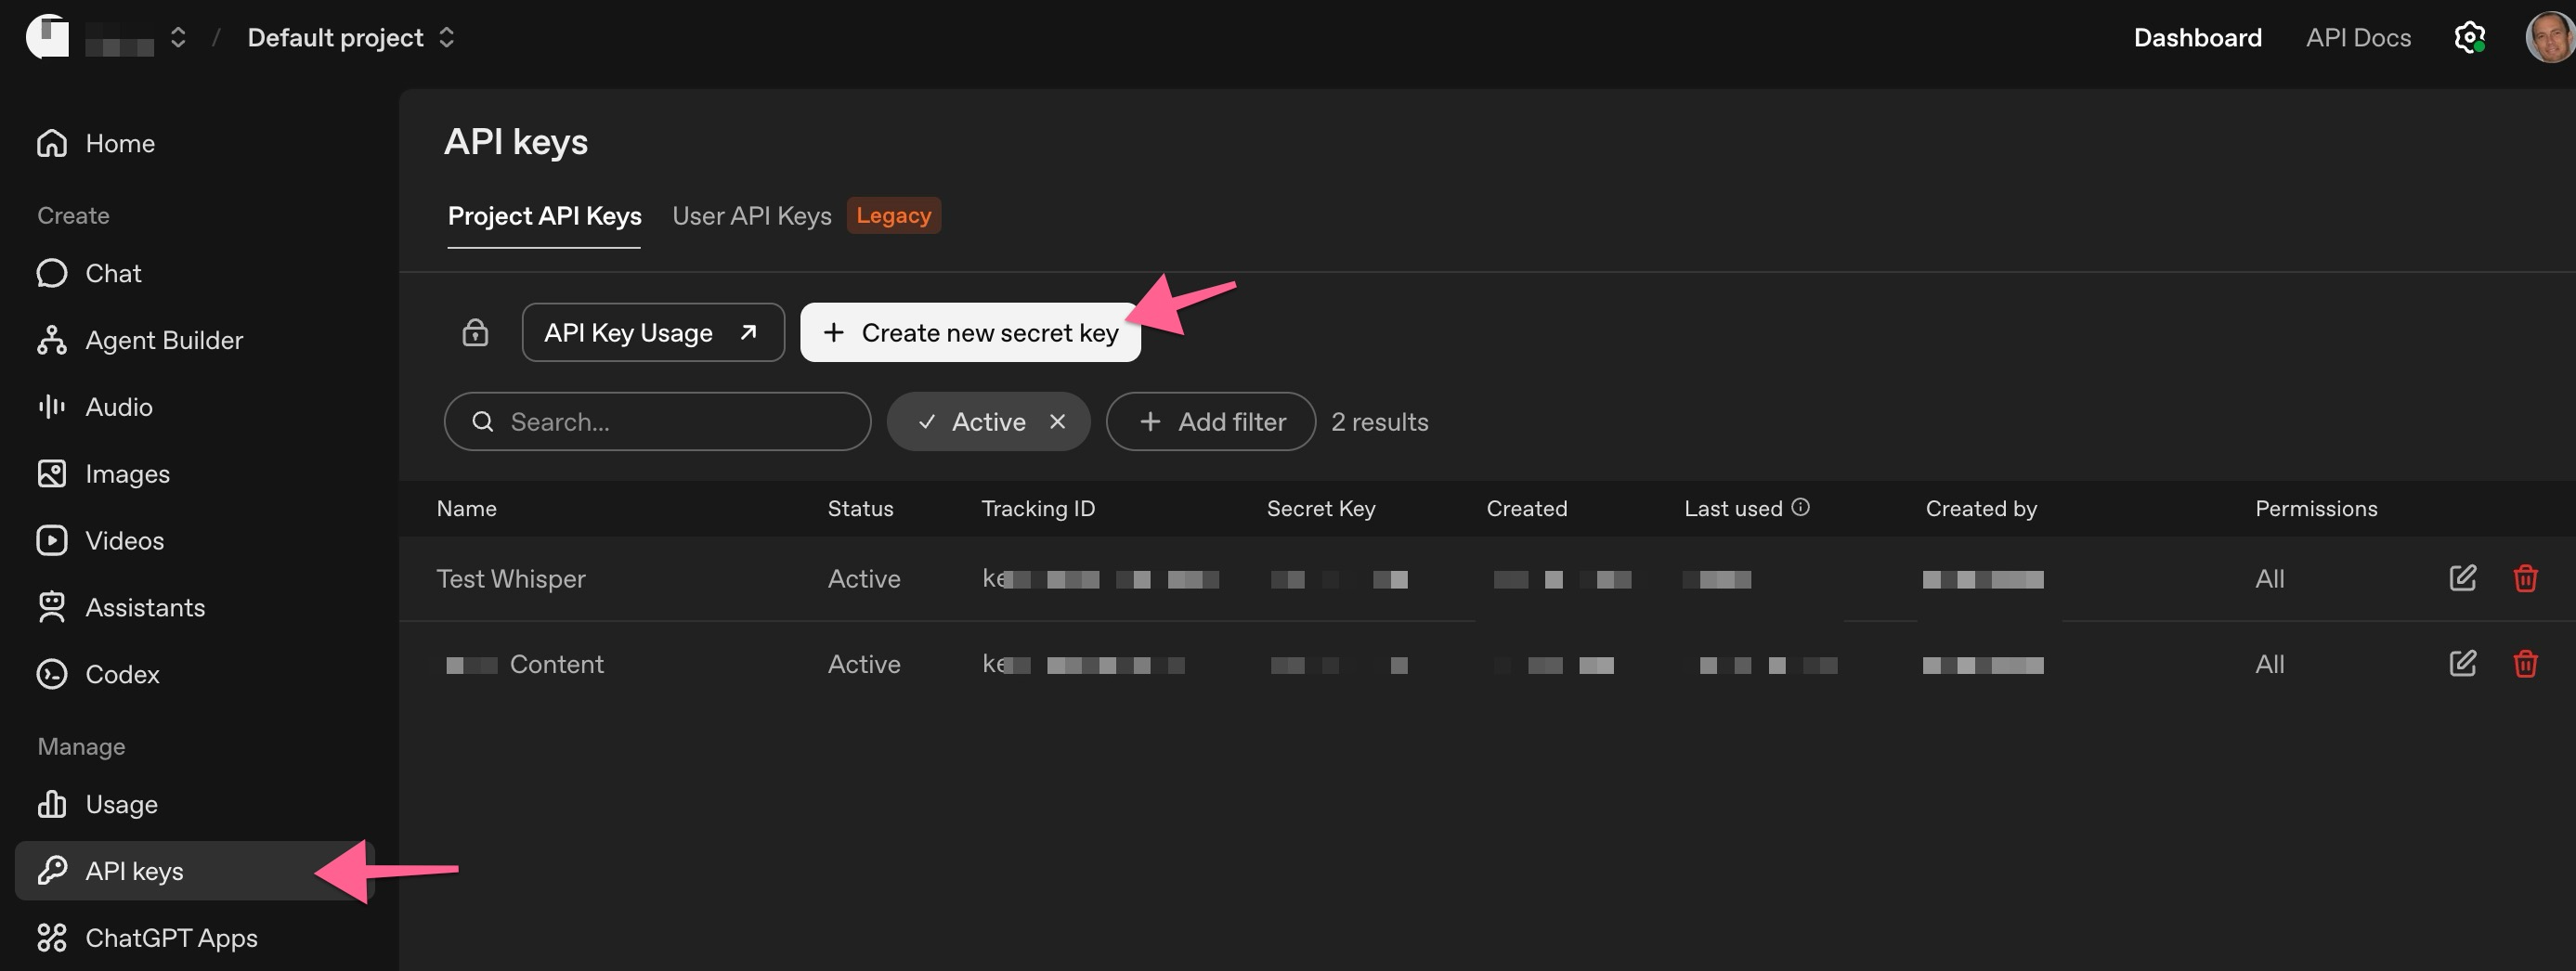Viewport: 2576px width, 971px height.
Task: Click the Name column header
Action: [466, 509]
